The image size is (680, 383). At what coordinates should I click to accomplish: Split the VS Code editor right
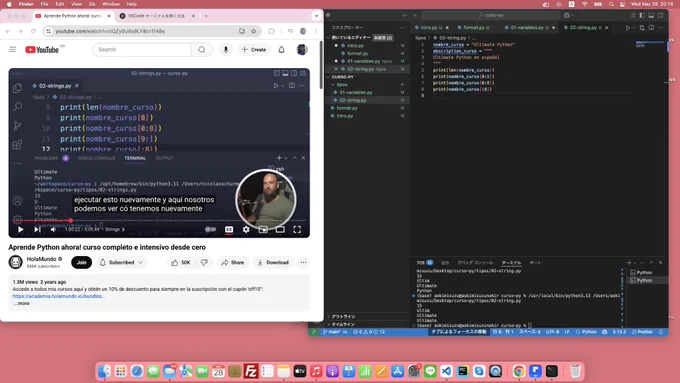click(651, 27)
